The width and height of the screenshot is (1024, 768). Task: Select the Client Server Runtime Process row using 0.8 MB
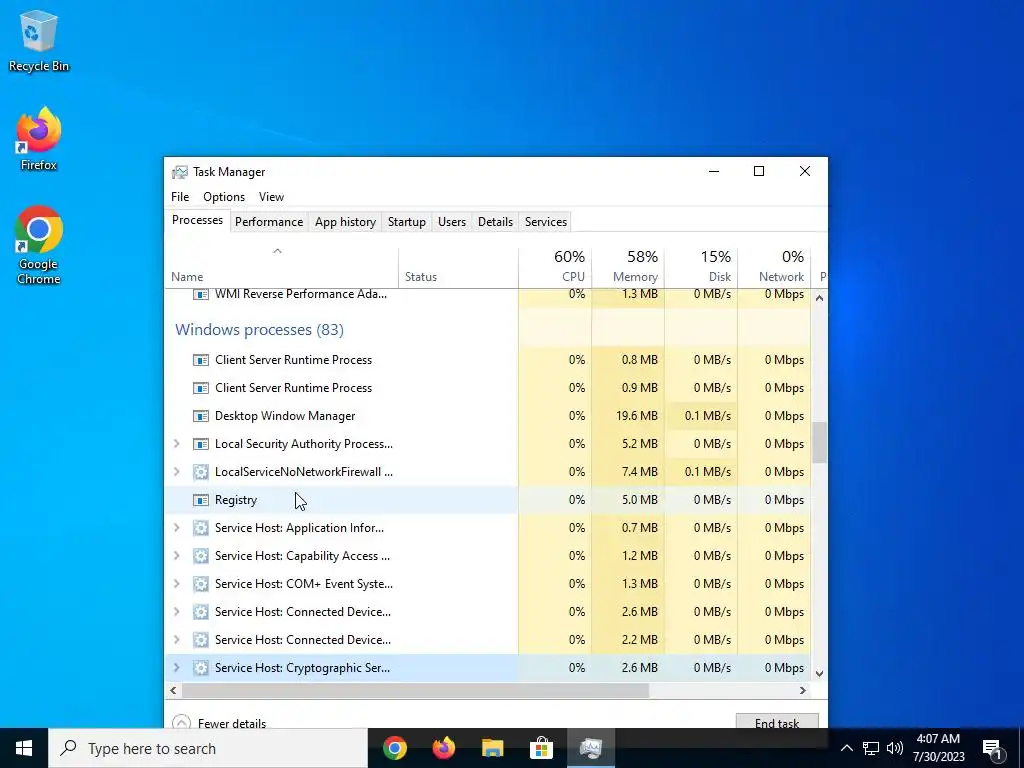coord(488,360)
